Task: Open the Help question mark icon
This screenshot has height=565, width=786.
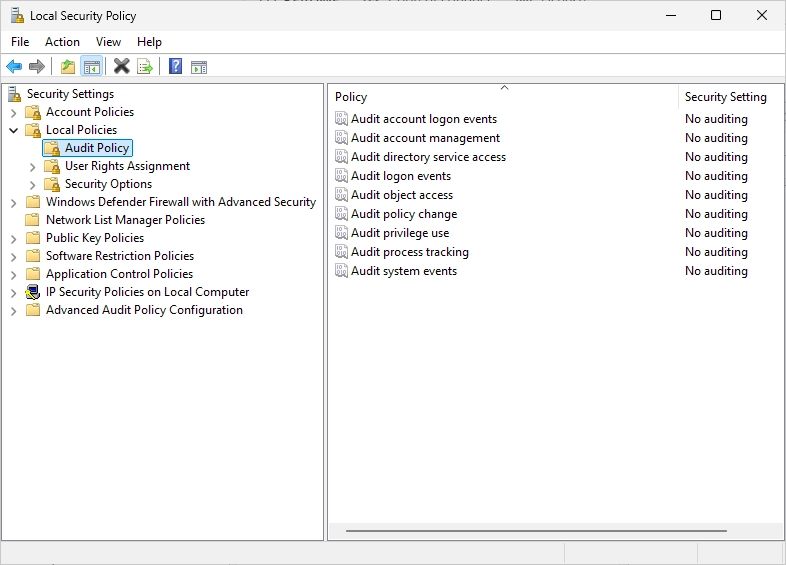Action: (x=175, y=66)
